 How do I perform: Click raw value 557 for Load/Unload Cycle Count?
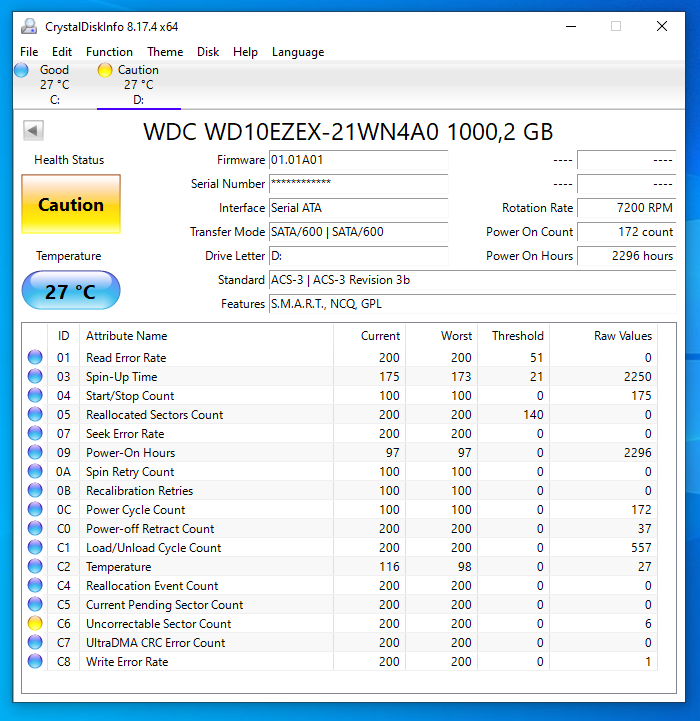click(641, 548)
